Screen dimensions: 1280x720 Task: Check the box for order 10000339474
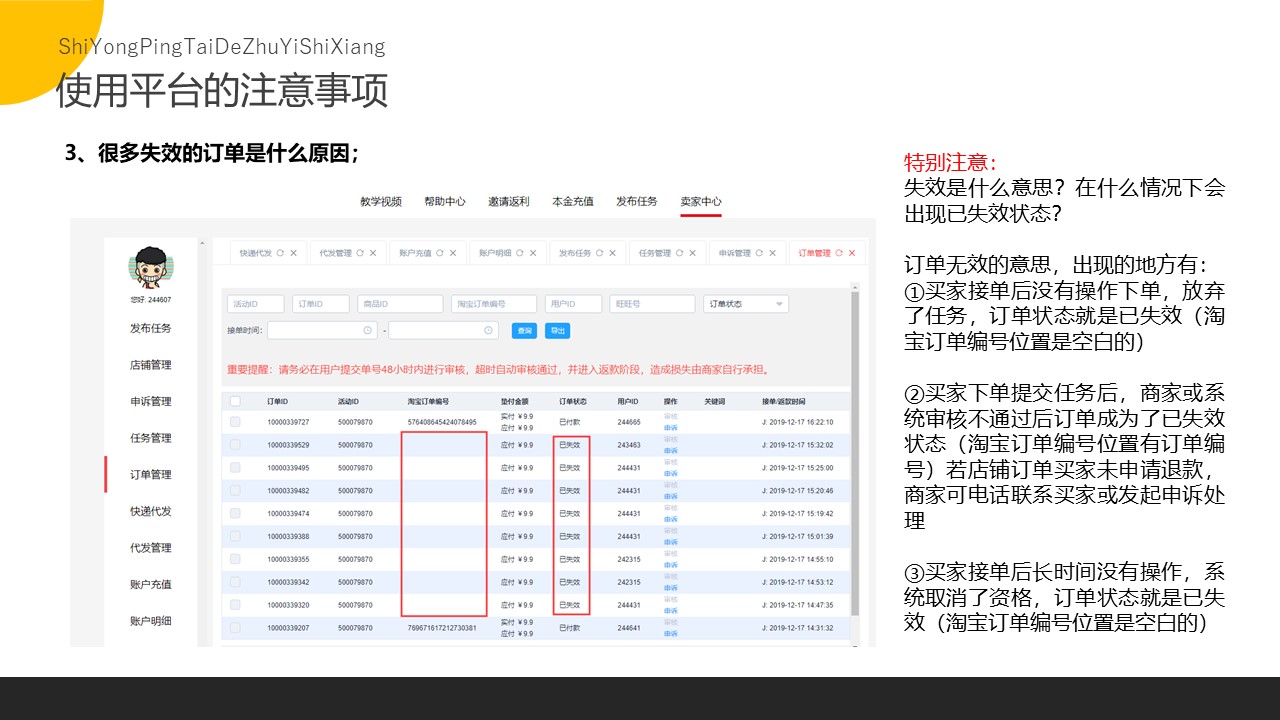pos(235,514)
